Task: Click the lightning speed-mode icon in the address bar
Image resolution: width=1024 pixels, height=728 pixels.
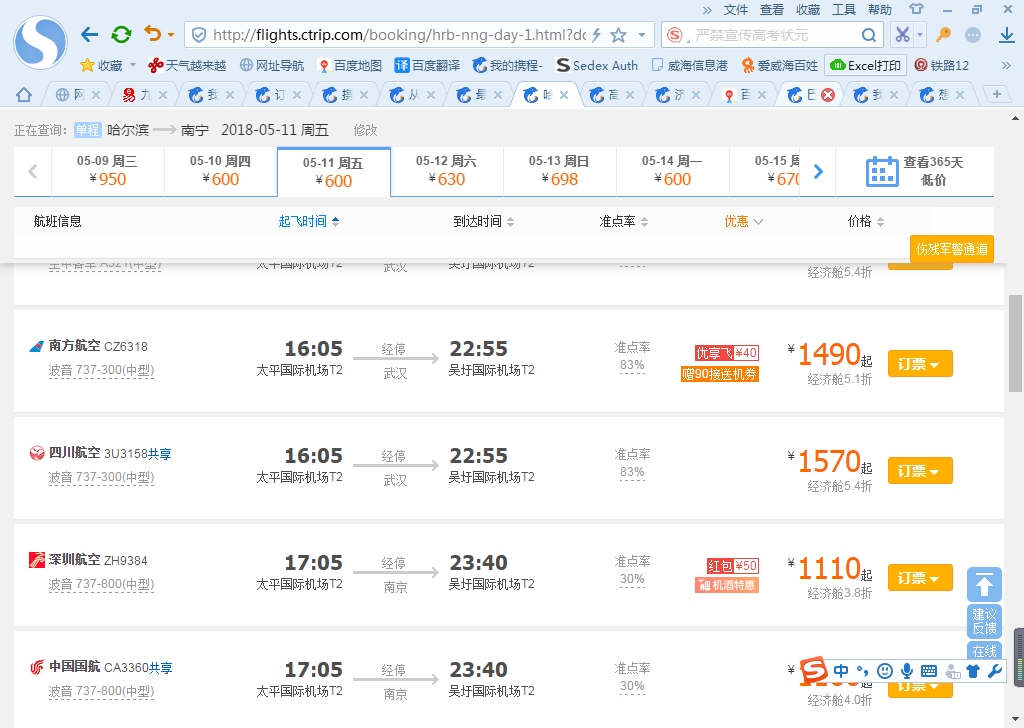Action: [596, 35]
